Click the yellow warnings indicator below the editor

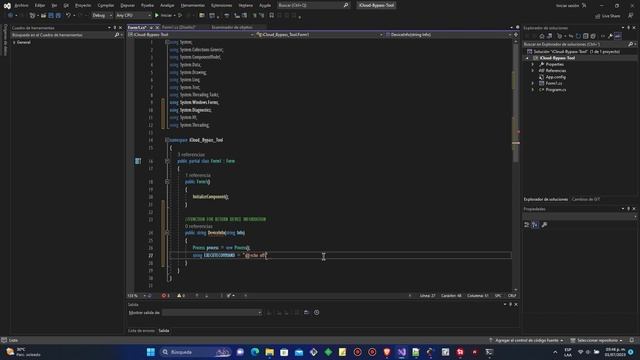[181, 296]
